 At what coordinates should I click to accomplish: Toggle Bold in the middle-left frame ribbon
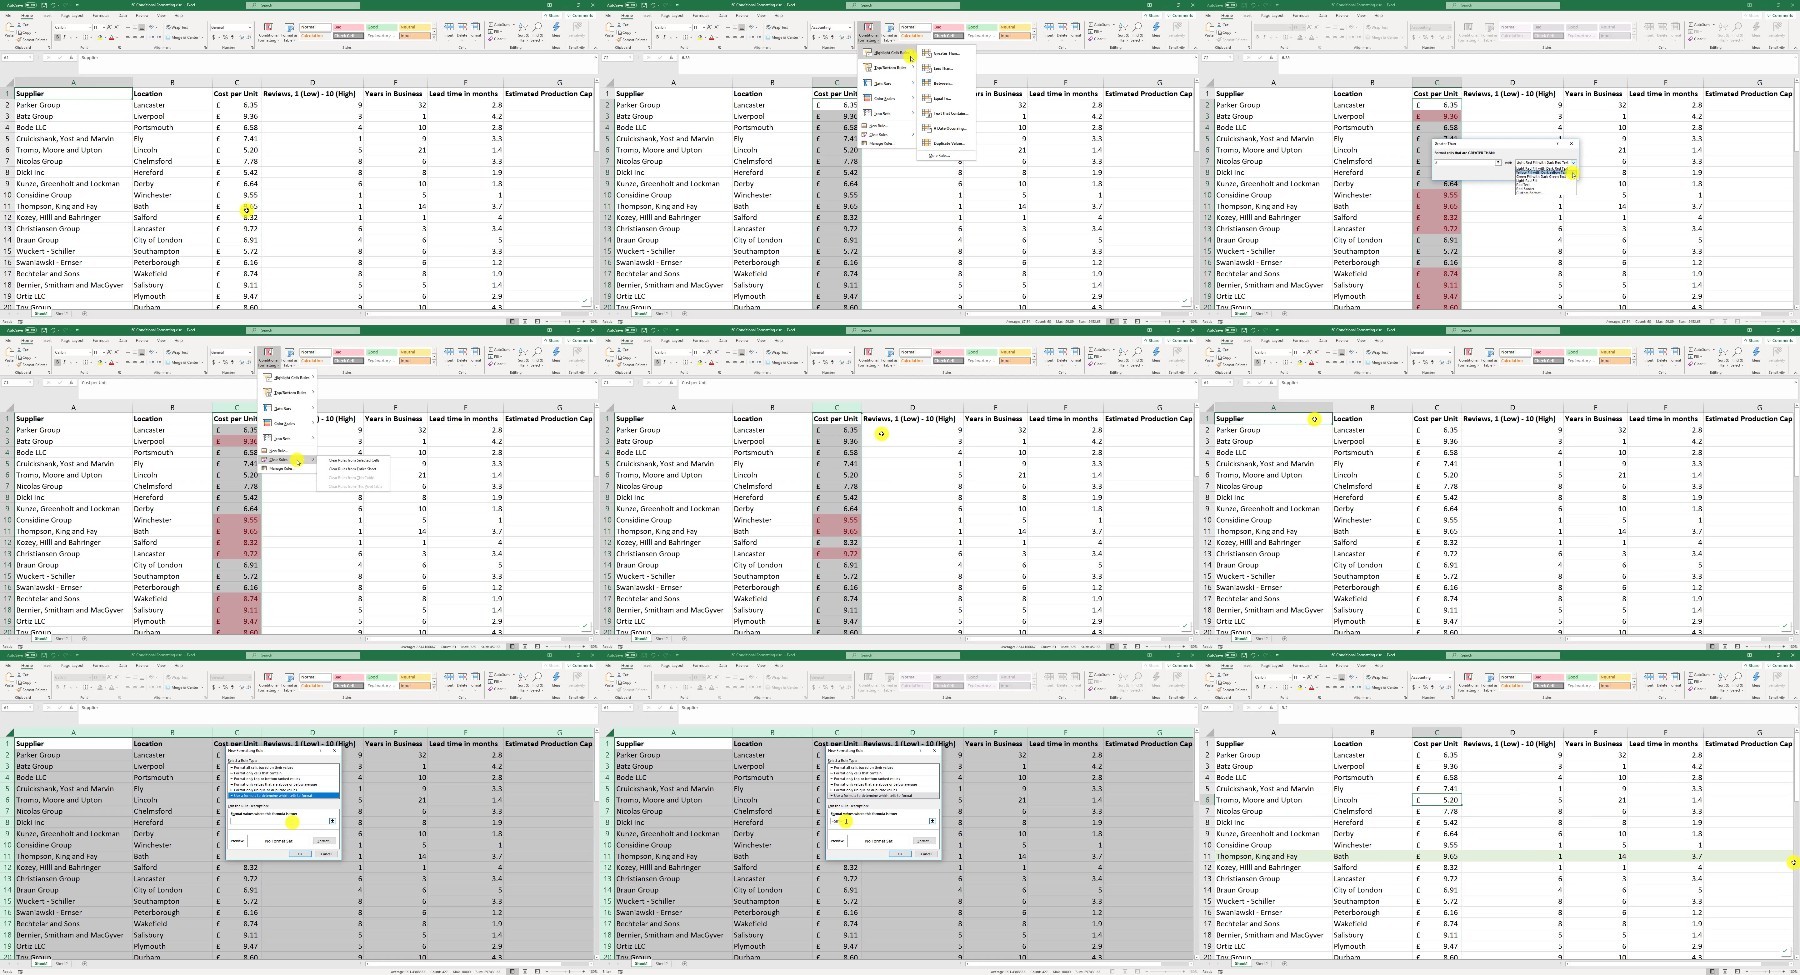point(57,362)
